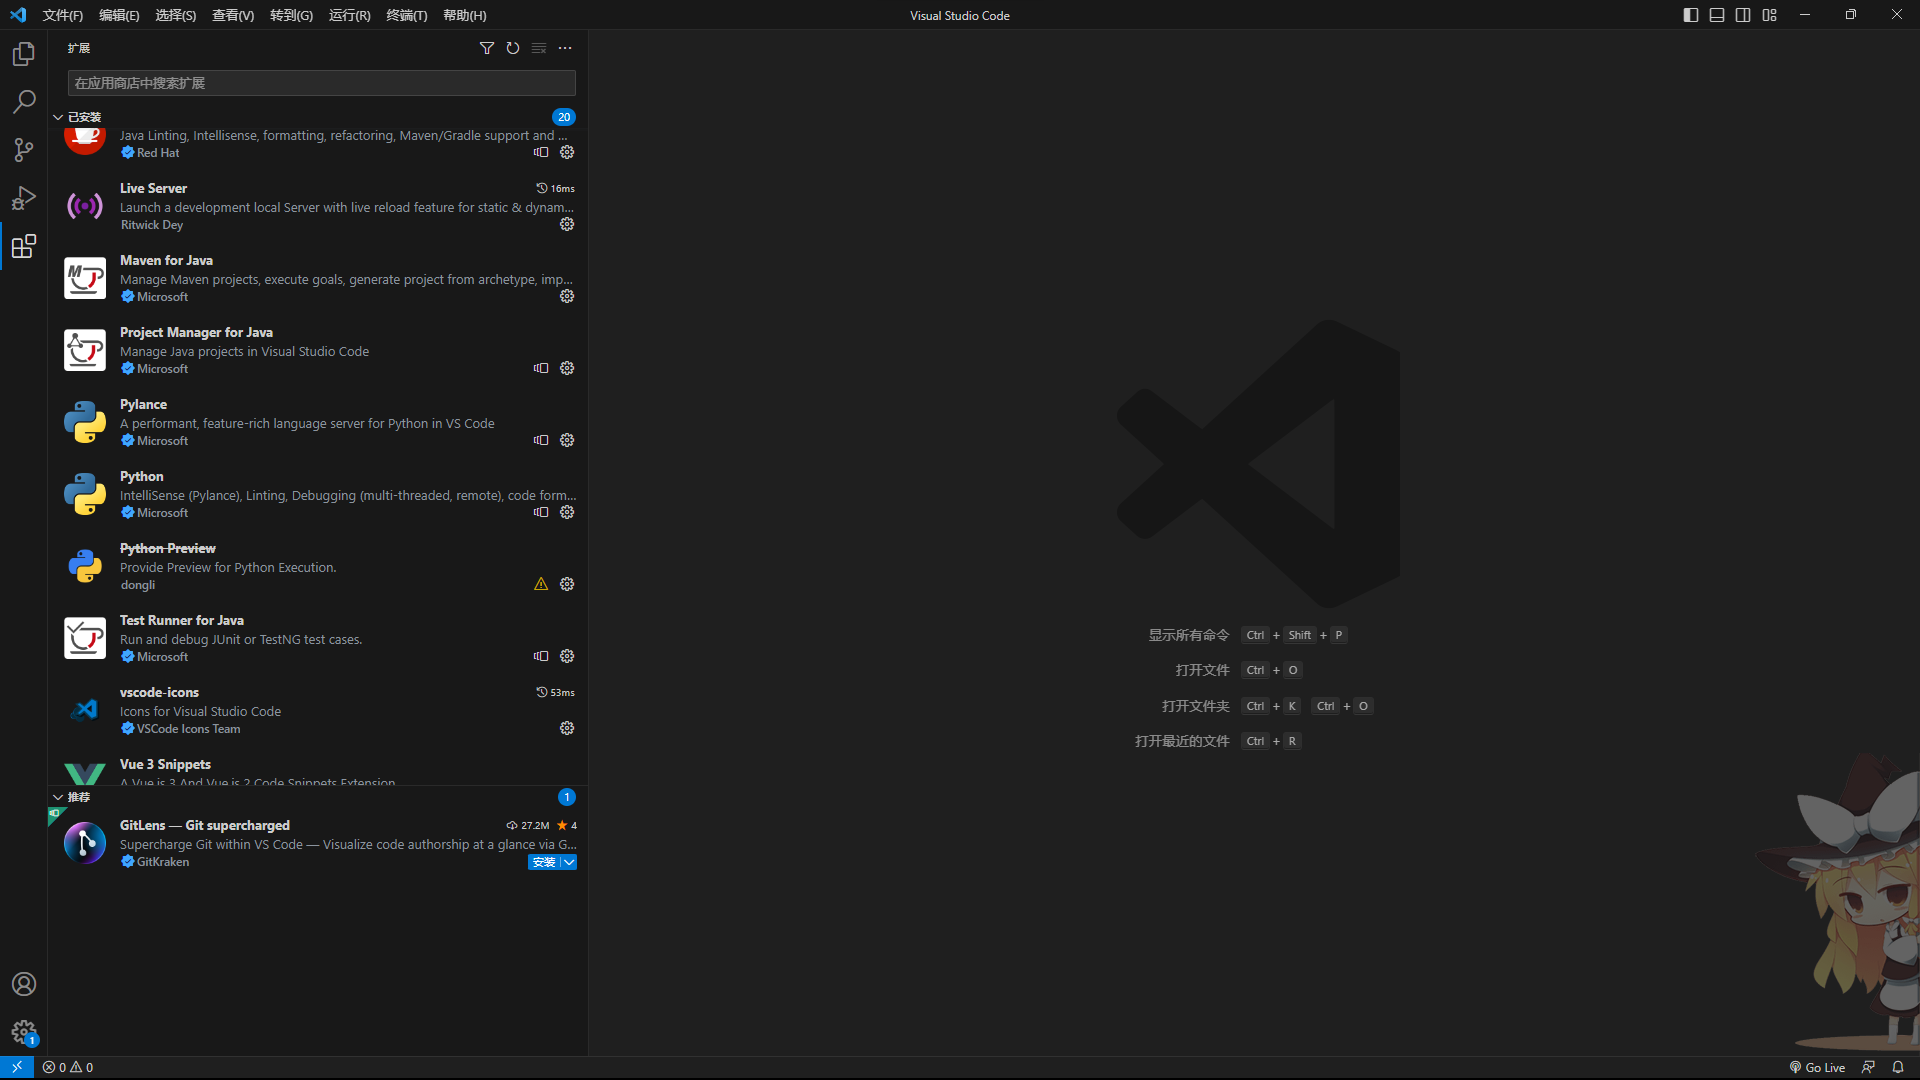Click Red Hat Java extension sync icon
Image resolution: width=1920 pixels, height=1080 pixels.
(541, 152)
